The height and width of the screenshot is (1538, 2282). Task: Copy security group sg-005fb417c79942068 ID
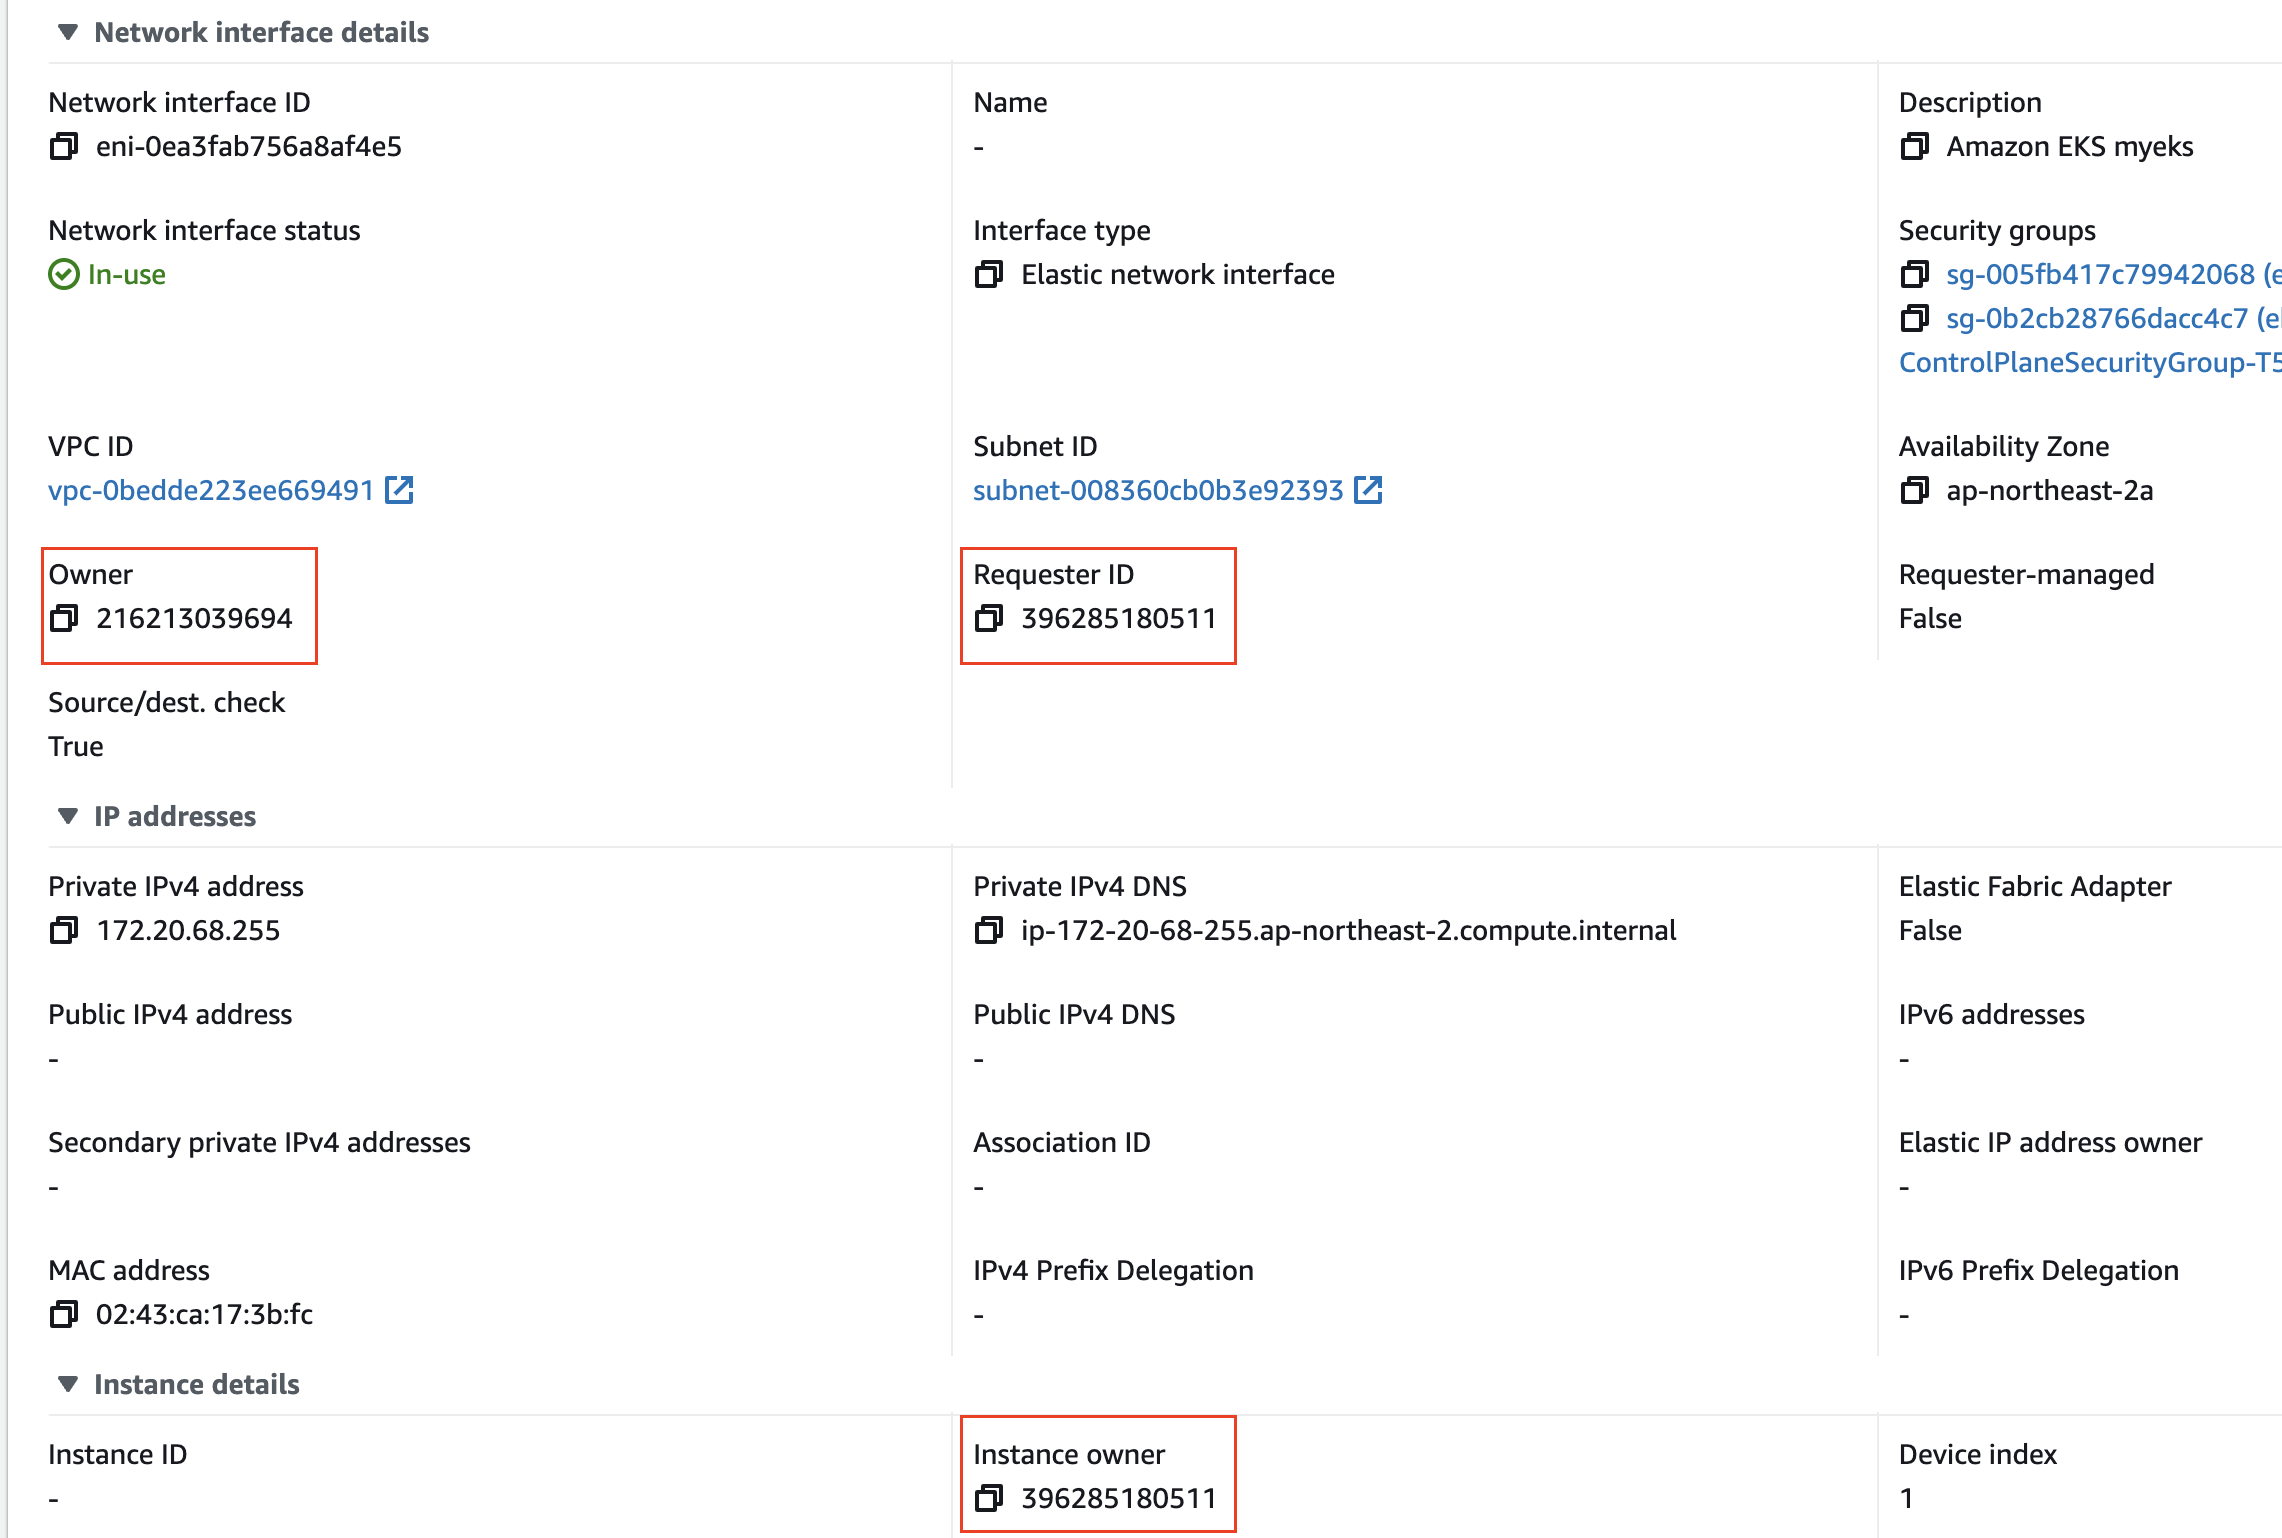point(1914,274)
